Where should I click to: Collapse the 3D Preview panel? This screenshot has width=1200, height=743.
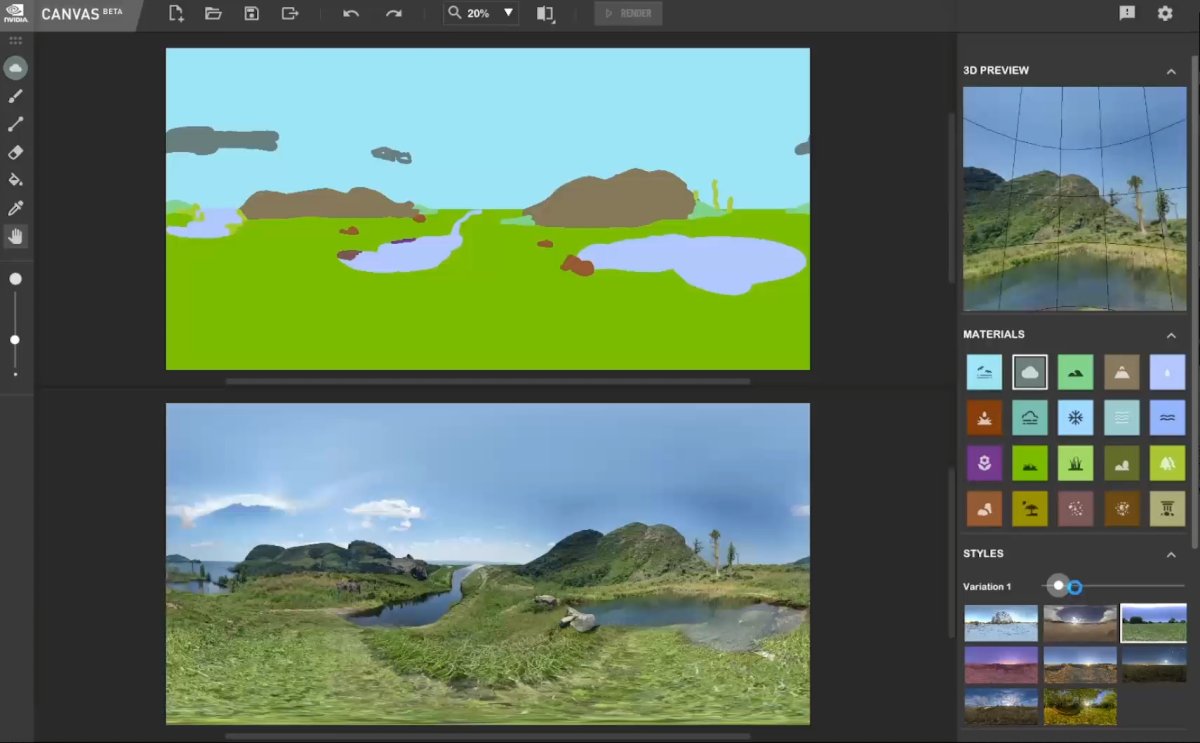tap(1171, 71)
